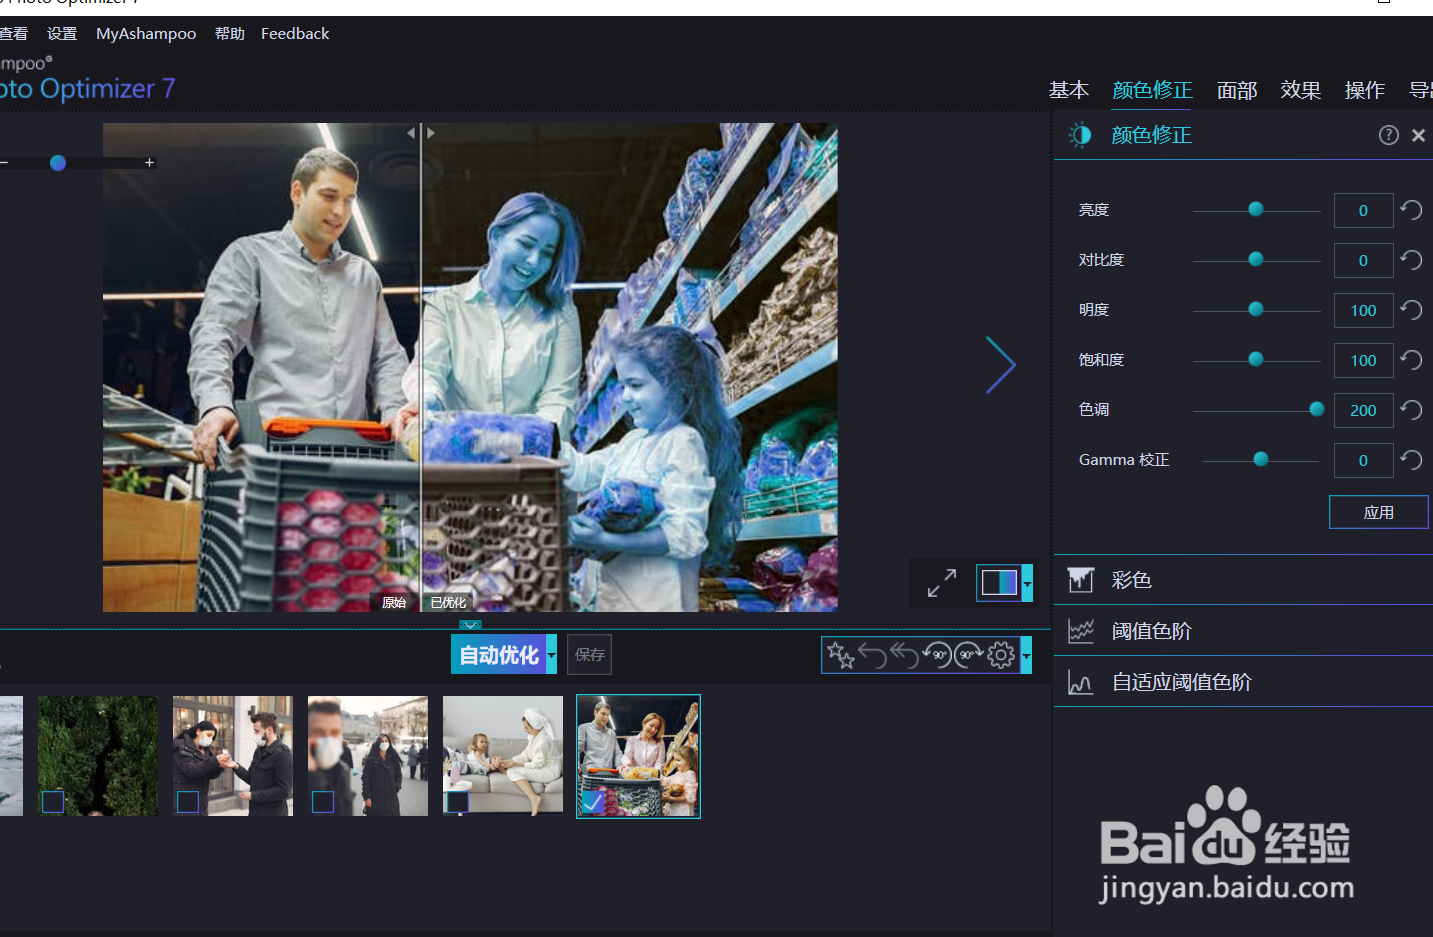Screen dimensions: 1433x937
Task: Move split divider left via top arrow
Action: tap(411, 132)
